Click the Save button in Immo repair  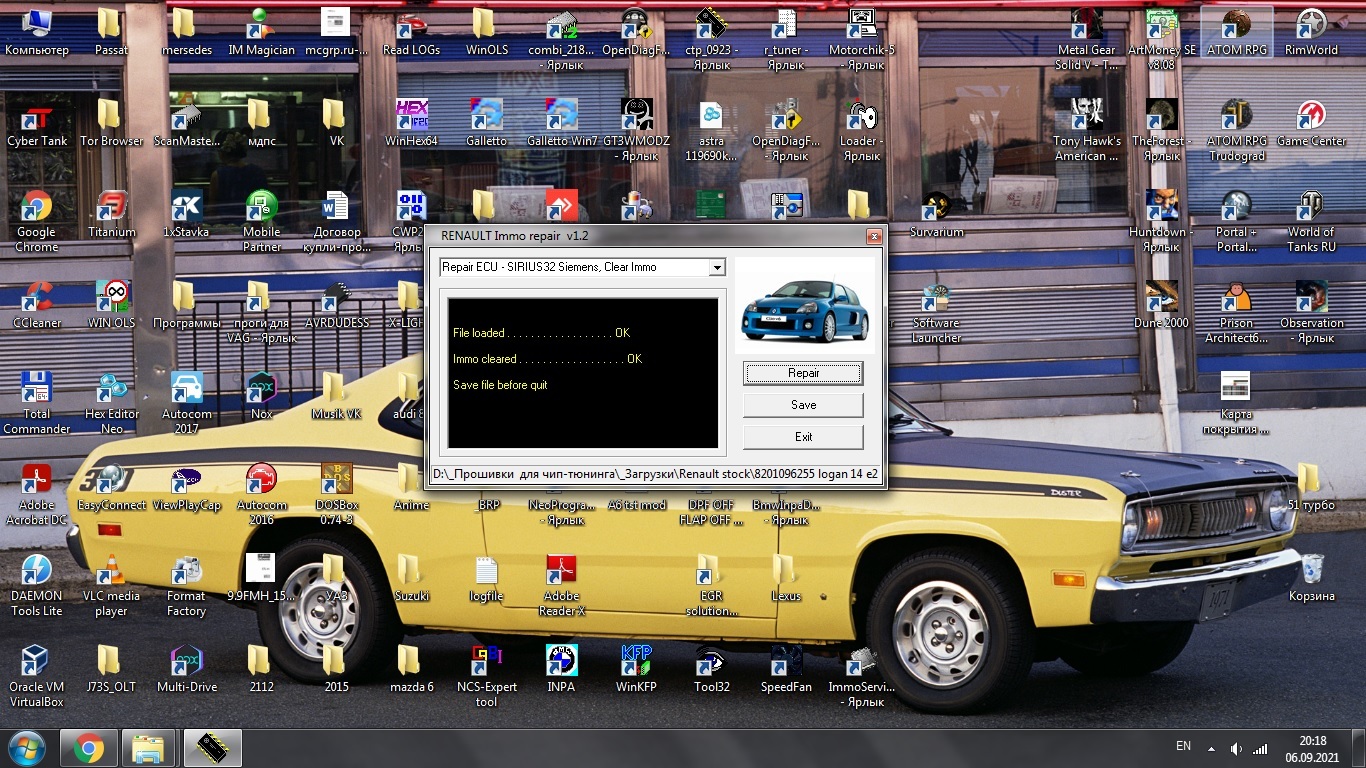tap(803, 405)
